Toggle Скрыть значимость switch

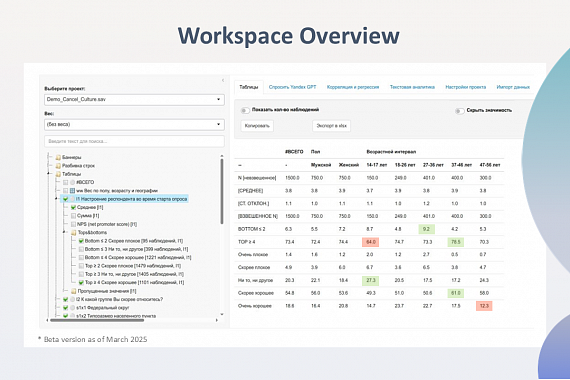point(459,111)
